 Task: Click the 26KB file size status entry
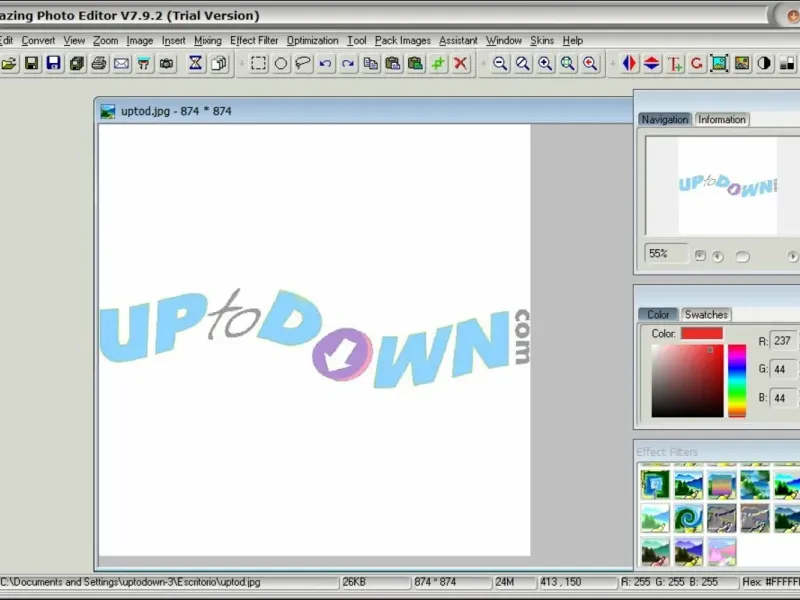point(354,582)
